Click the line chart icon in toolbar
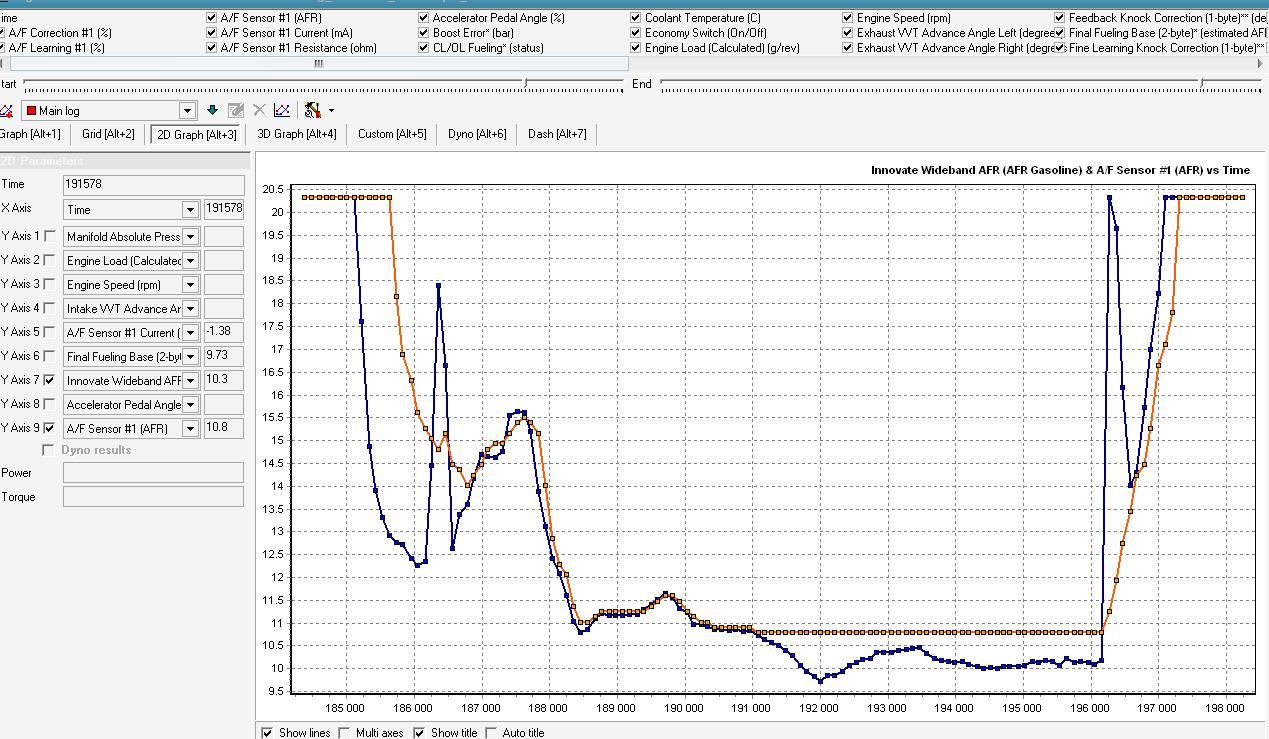 point(283,110)
